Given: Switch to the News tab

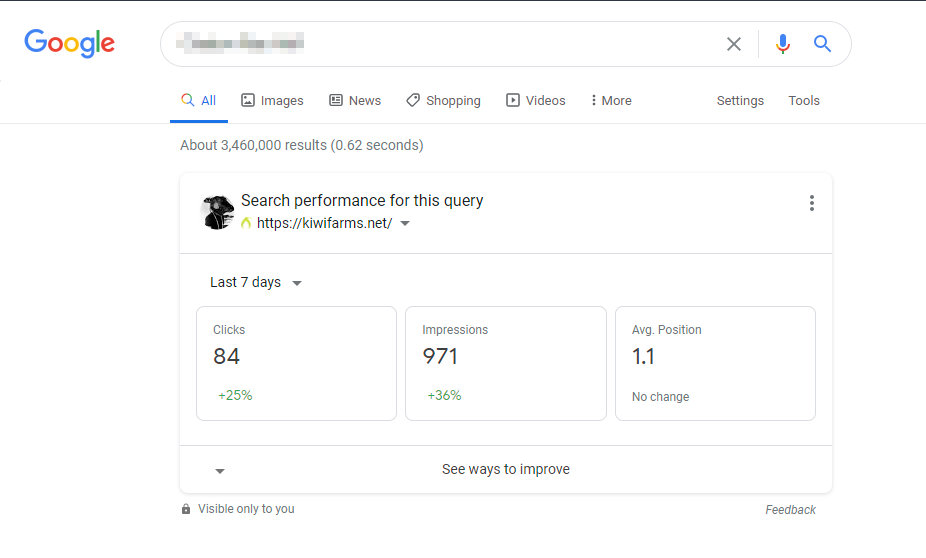Looking at the screenshot, I should (355, 100).
